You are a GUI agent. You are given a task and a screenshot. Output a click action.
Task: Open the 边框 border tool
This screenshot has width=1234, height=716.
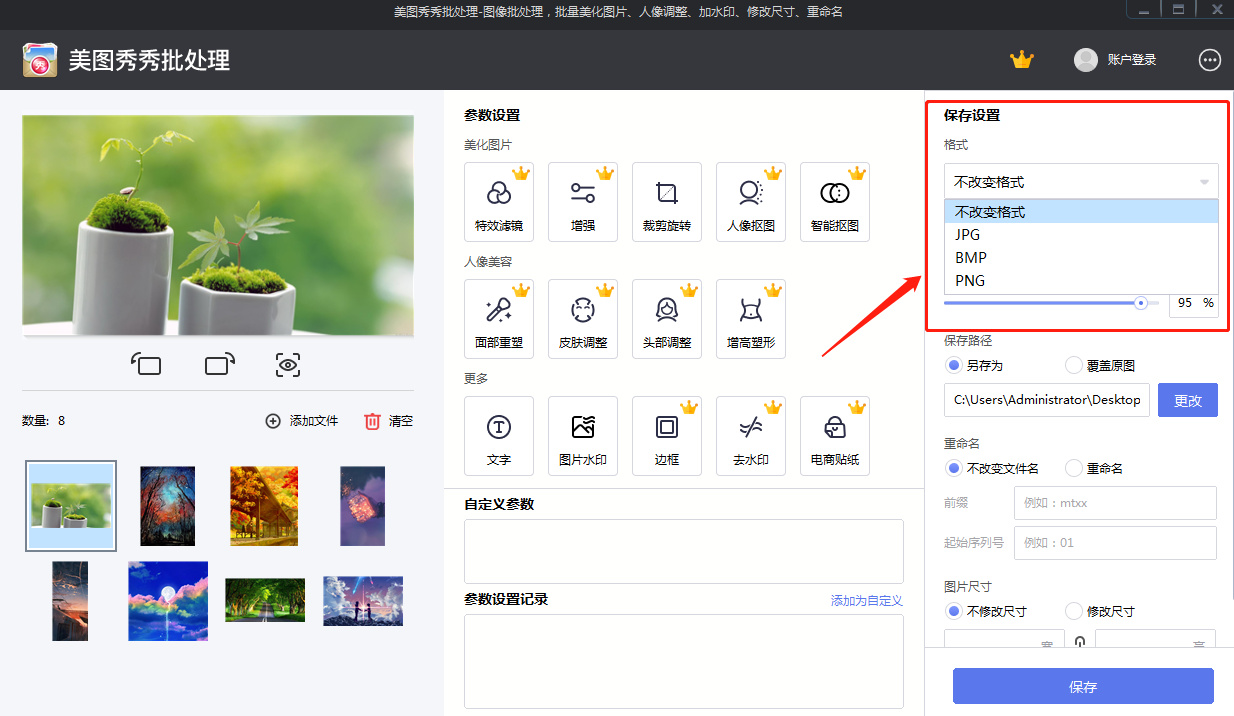click(x=667, y=436)
